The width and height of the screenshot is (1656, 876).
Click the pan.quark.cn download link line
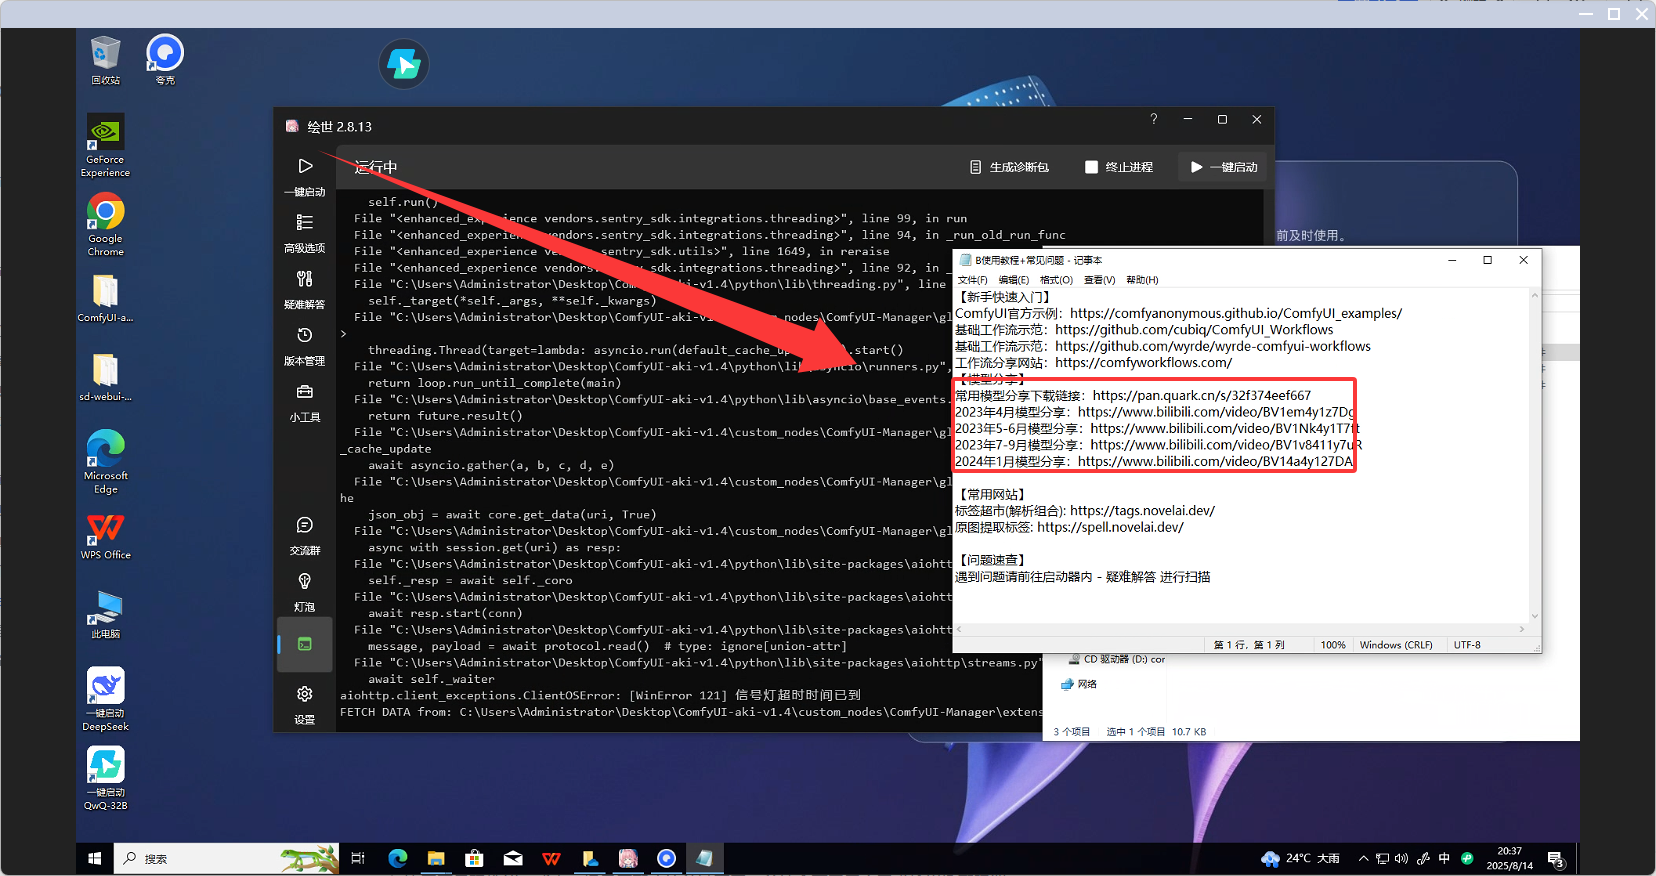[x=1133, y=395]
